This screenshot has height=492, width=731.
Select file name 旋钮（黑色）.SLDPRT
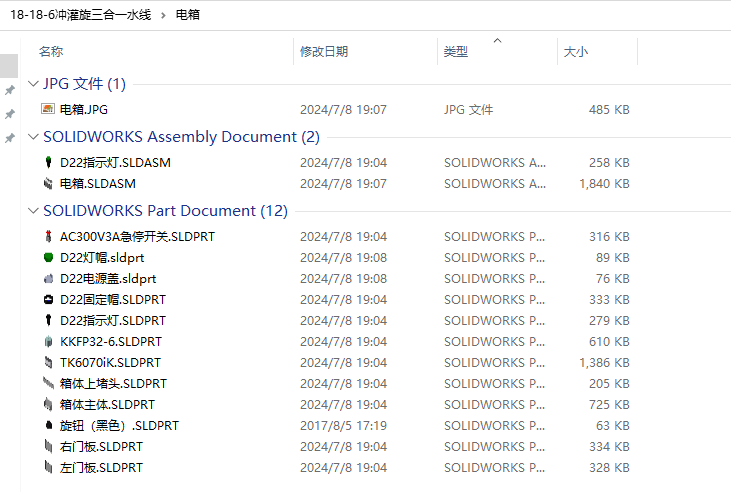coord(119,425)
